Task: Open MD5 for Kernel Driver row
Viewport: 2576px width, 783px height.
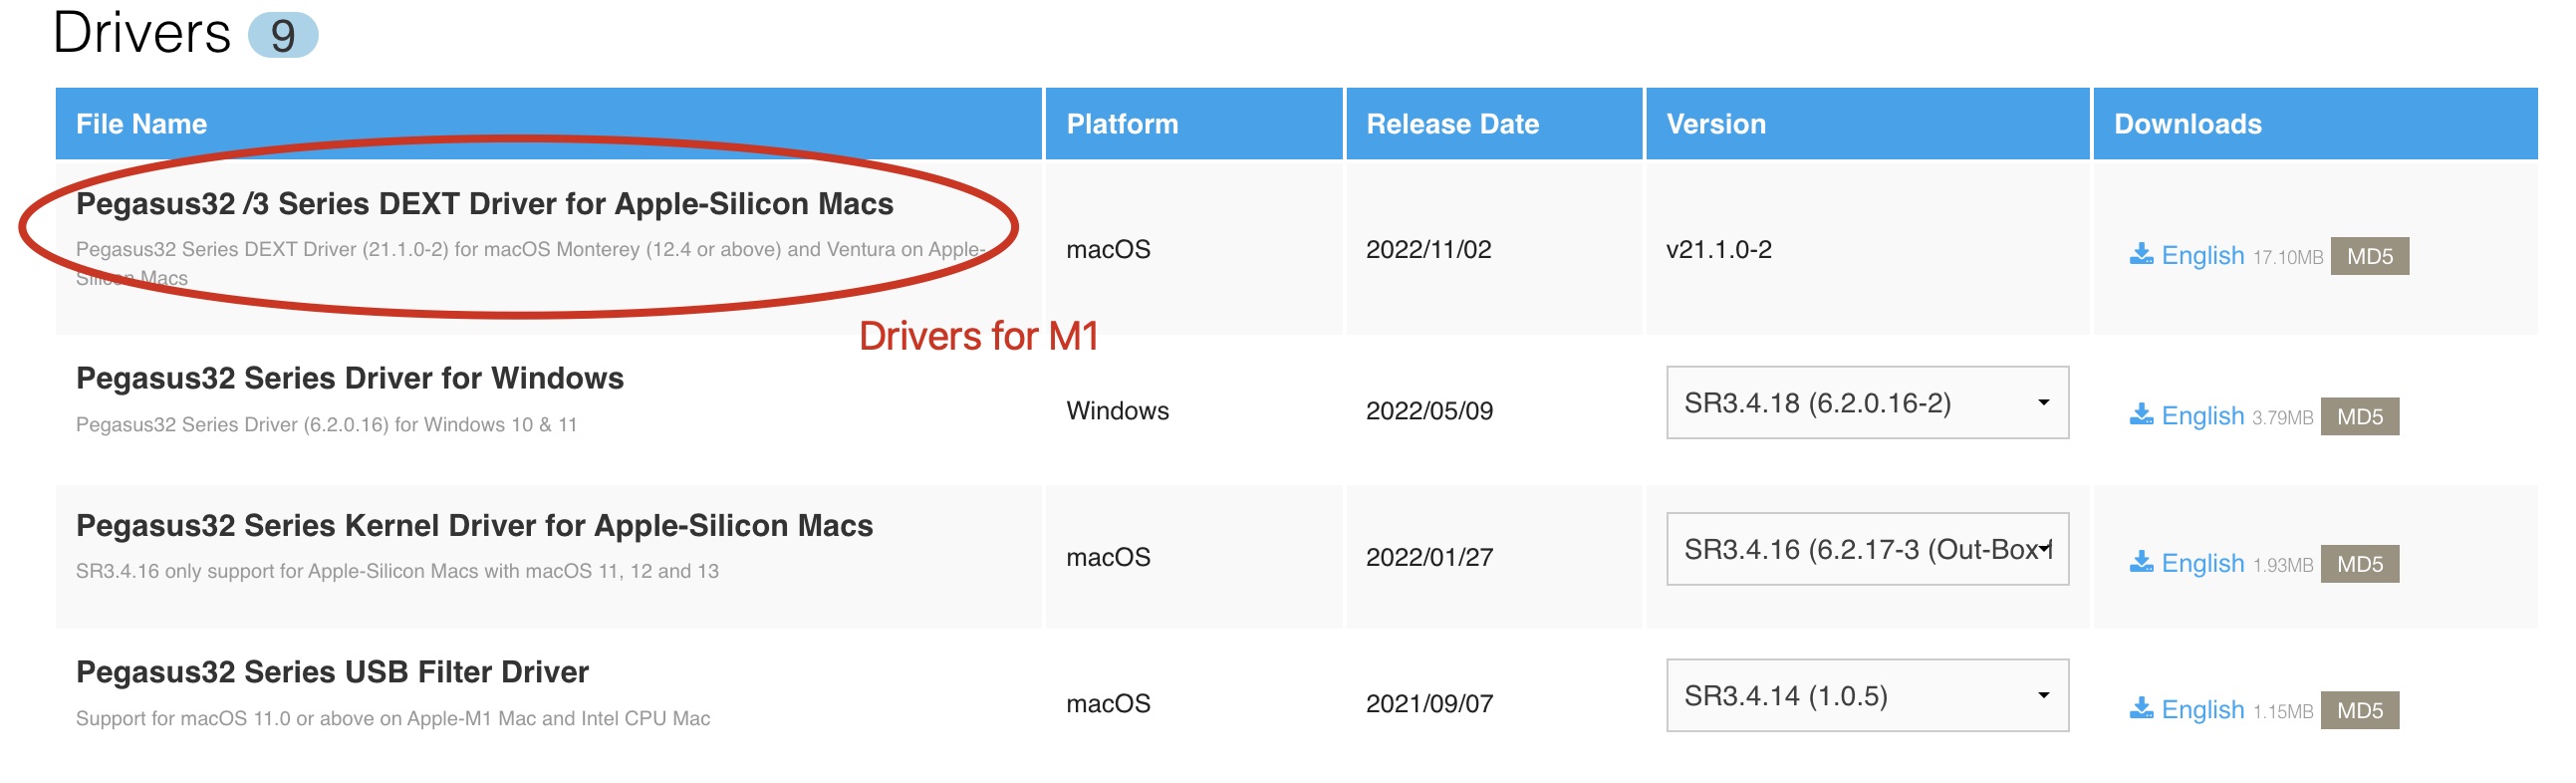Action: point(2359,563)
